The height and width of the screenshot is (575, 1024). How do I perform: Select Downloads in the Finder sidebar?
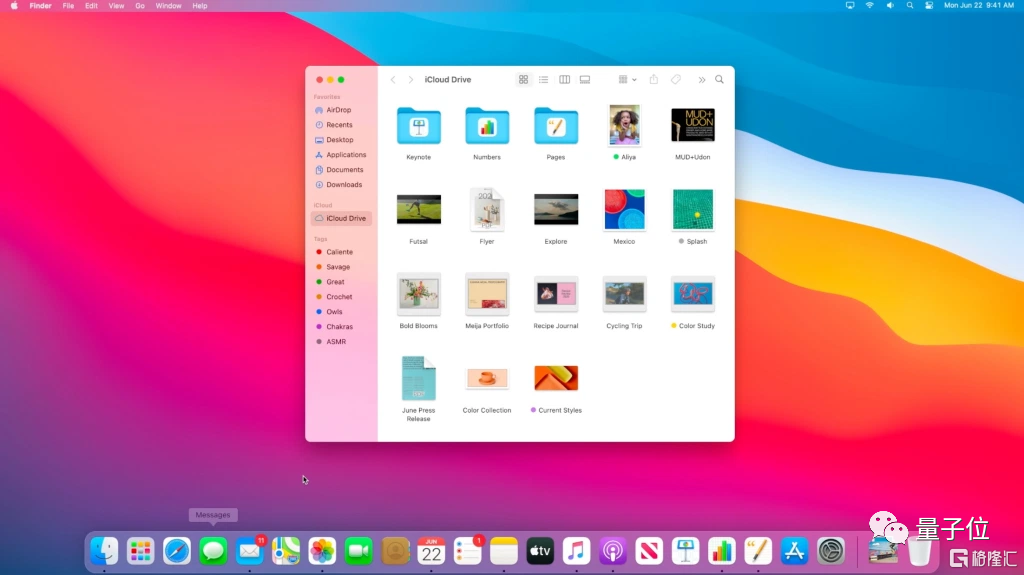[x=343, y=185]
